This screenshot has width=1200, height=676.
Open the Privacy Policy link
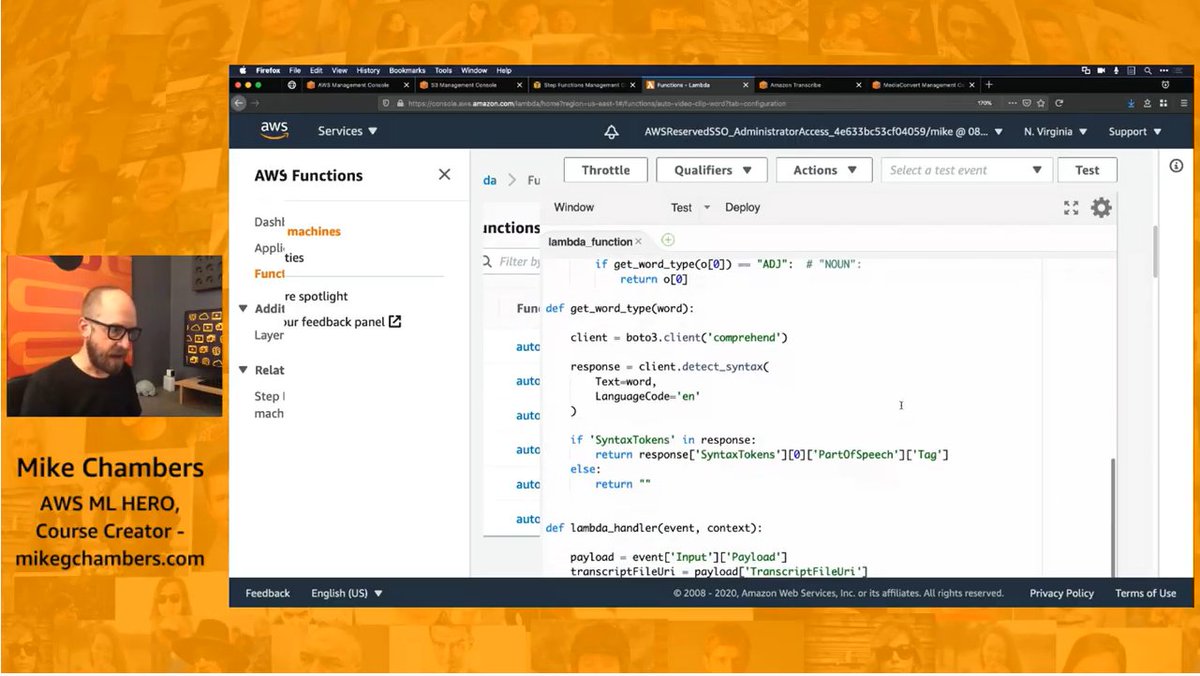[1062, 593]
